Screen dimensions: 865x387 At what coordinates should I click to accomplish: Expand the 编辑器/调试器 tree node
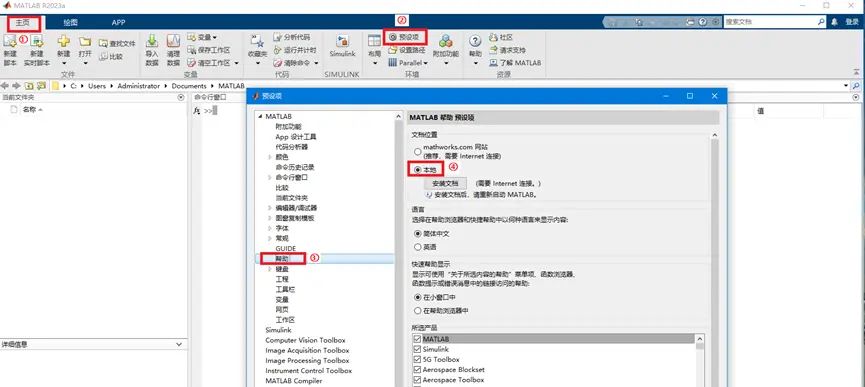pos(270,208)
